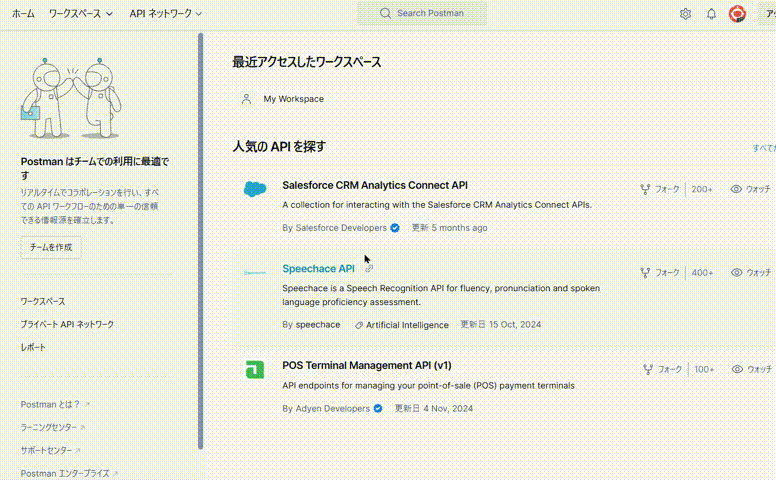The height and width of the screenshot is (480, 776).
Task: Click 更新日 15 Oct, 2024 text
Action: (501, 325)
